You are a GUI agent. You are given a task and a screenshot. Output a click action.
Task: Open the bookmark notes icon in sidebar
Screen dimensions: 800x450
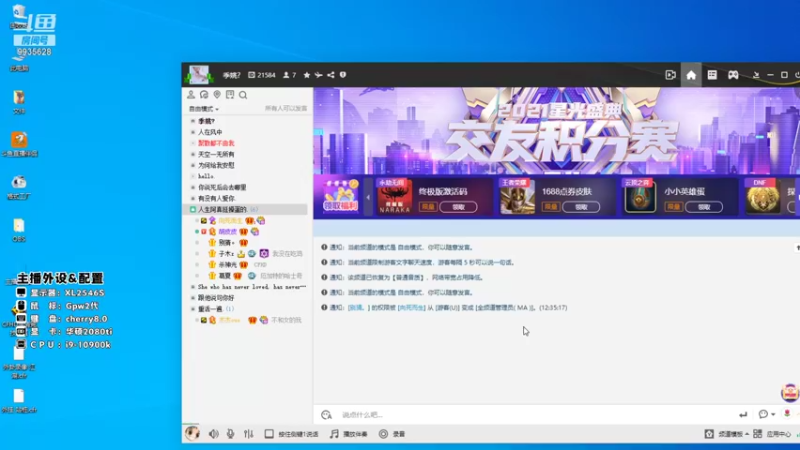tap(230, 95)
